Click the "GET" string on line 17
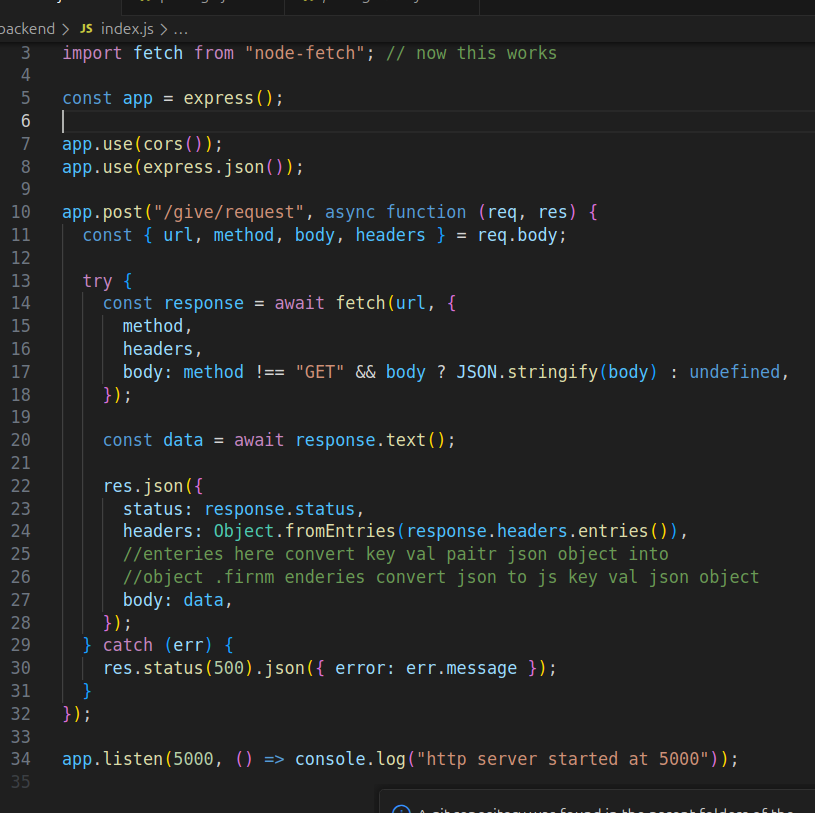The image size is (815, 813). (x=320, y=372)
